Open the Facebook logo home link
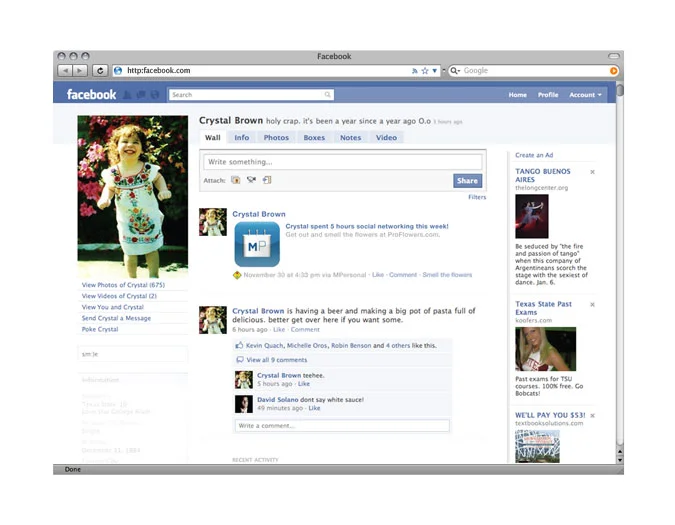 click(91, 95)
